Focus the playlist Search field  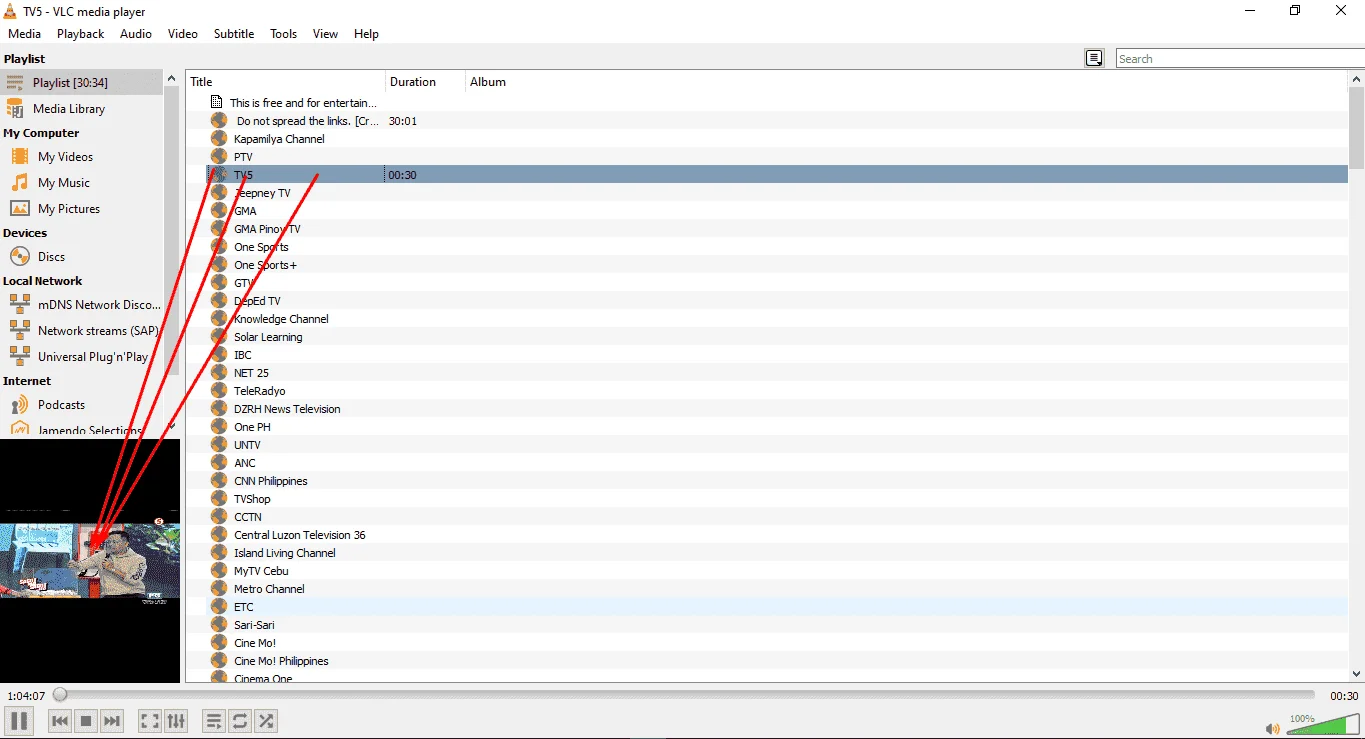click(1240, 59)
